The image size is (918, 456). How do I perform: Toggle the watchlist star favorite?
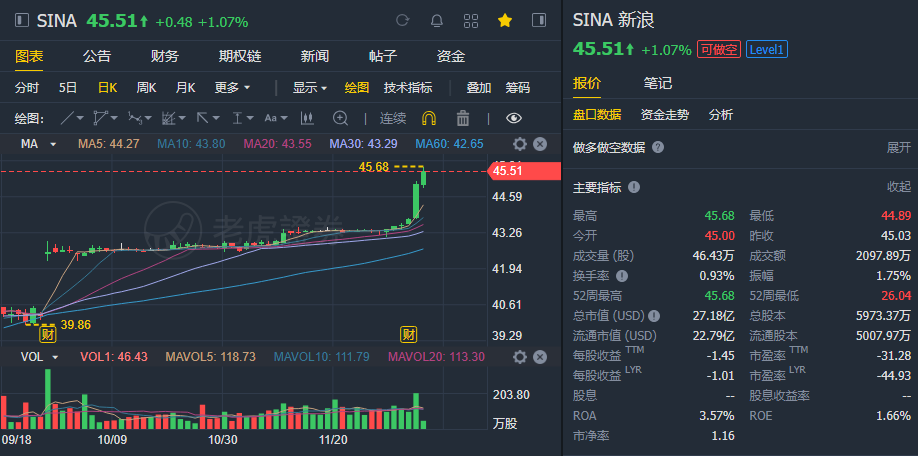pyautogui.click(x=505, y=21)
